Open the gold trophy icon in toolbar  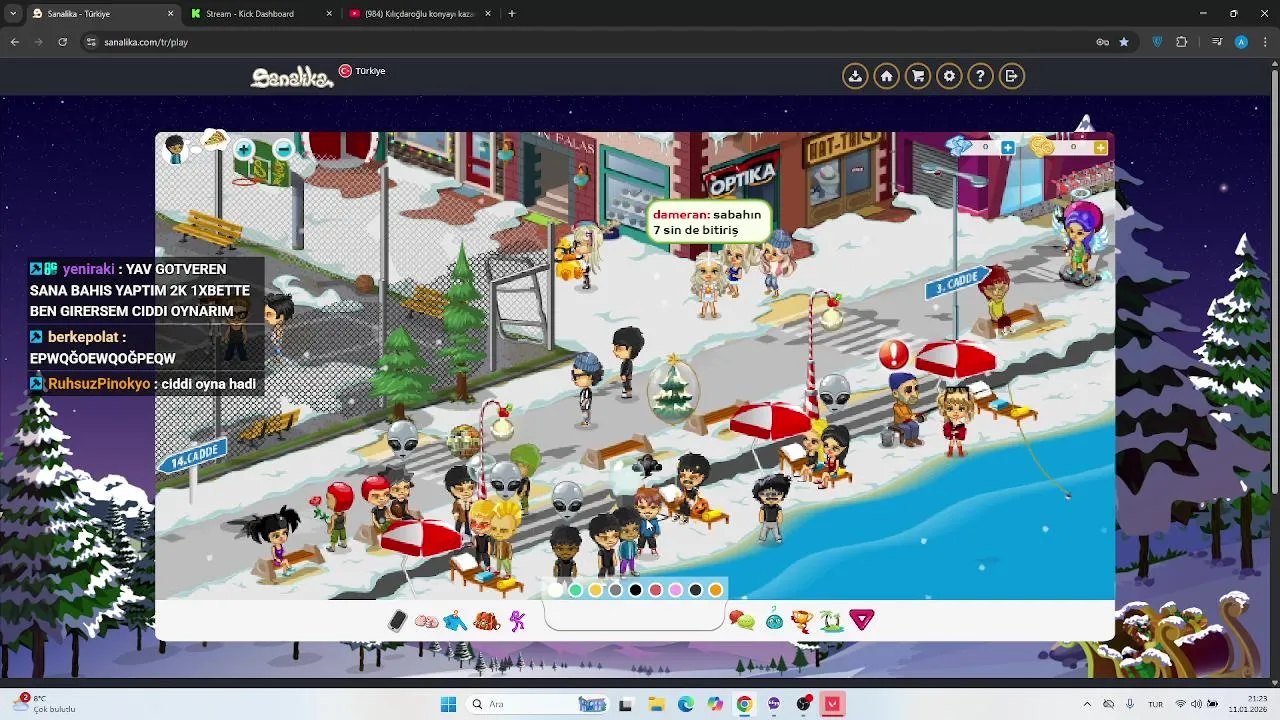[x=802, y=621]
